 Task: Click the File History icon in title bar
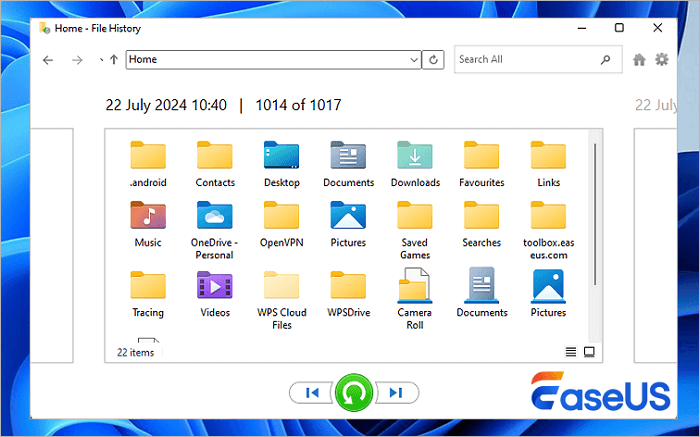[45, 28]
